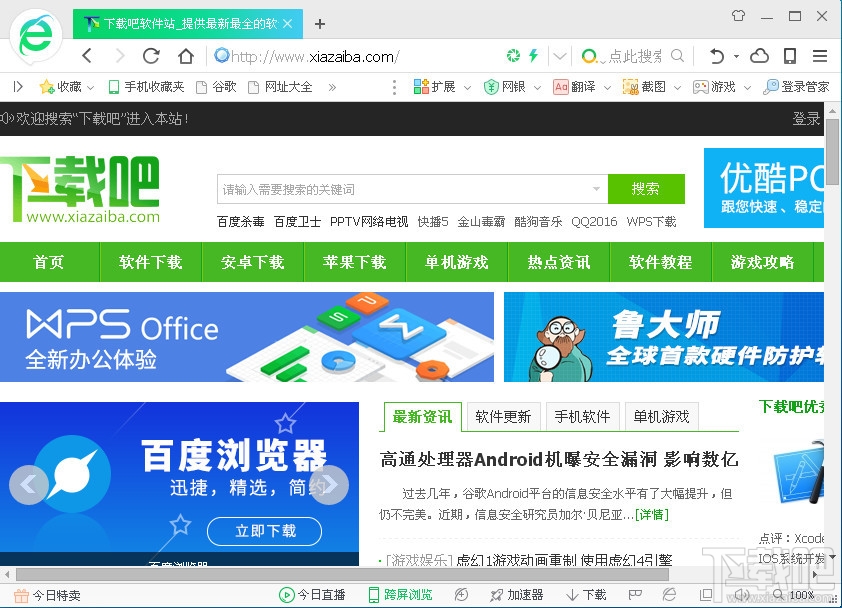This screenshot has width=842, height=608.
Task: Open 安卓下载 navigation item
Action: coord(253,262)
